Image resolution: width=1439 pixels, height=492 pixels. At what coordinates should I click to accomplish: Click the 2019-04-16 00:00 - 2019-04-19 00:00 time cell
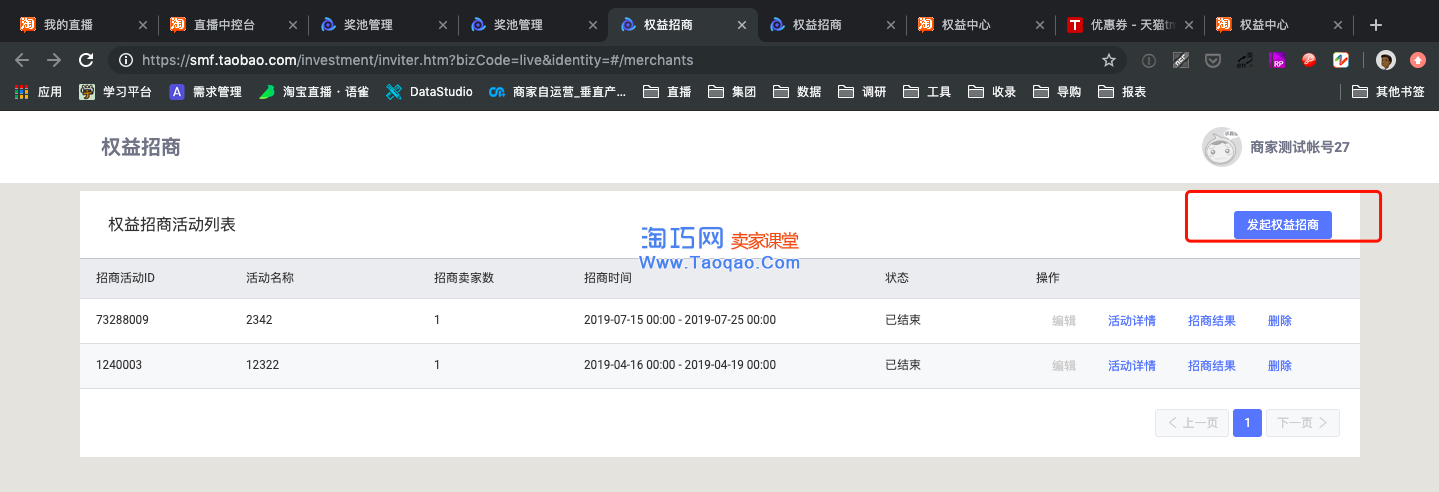680,366
